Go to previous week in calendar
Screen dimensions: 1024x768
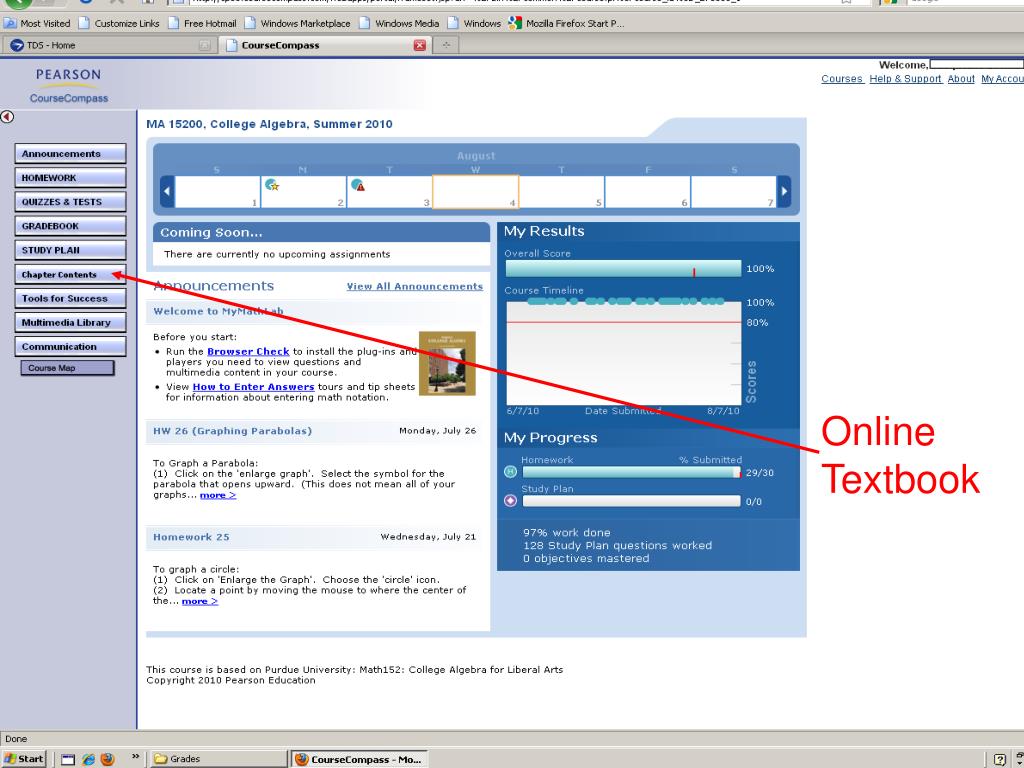coord(167,192)
